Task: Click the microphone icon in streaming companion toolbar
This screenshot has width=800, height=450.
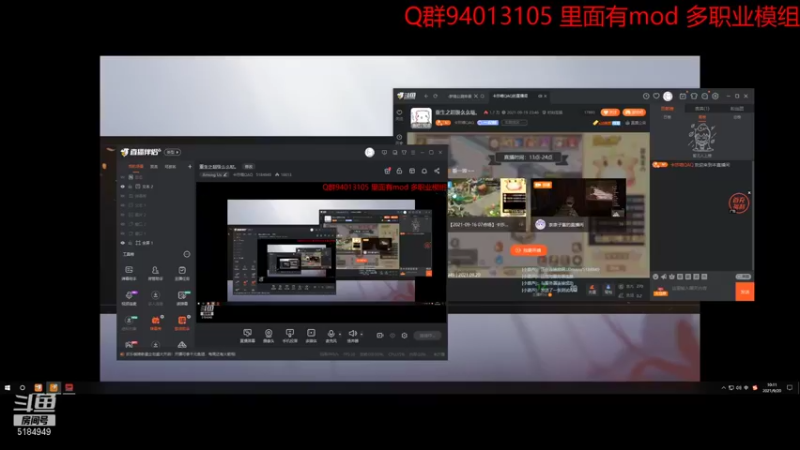Action: (x=331, y=333)
